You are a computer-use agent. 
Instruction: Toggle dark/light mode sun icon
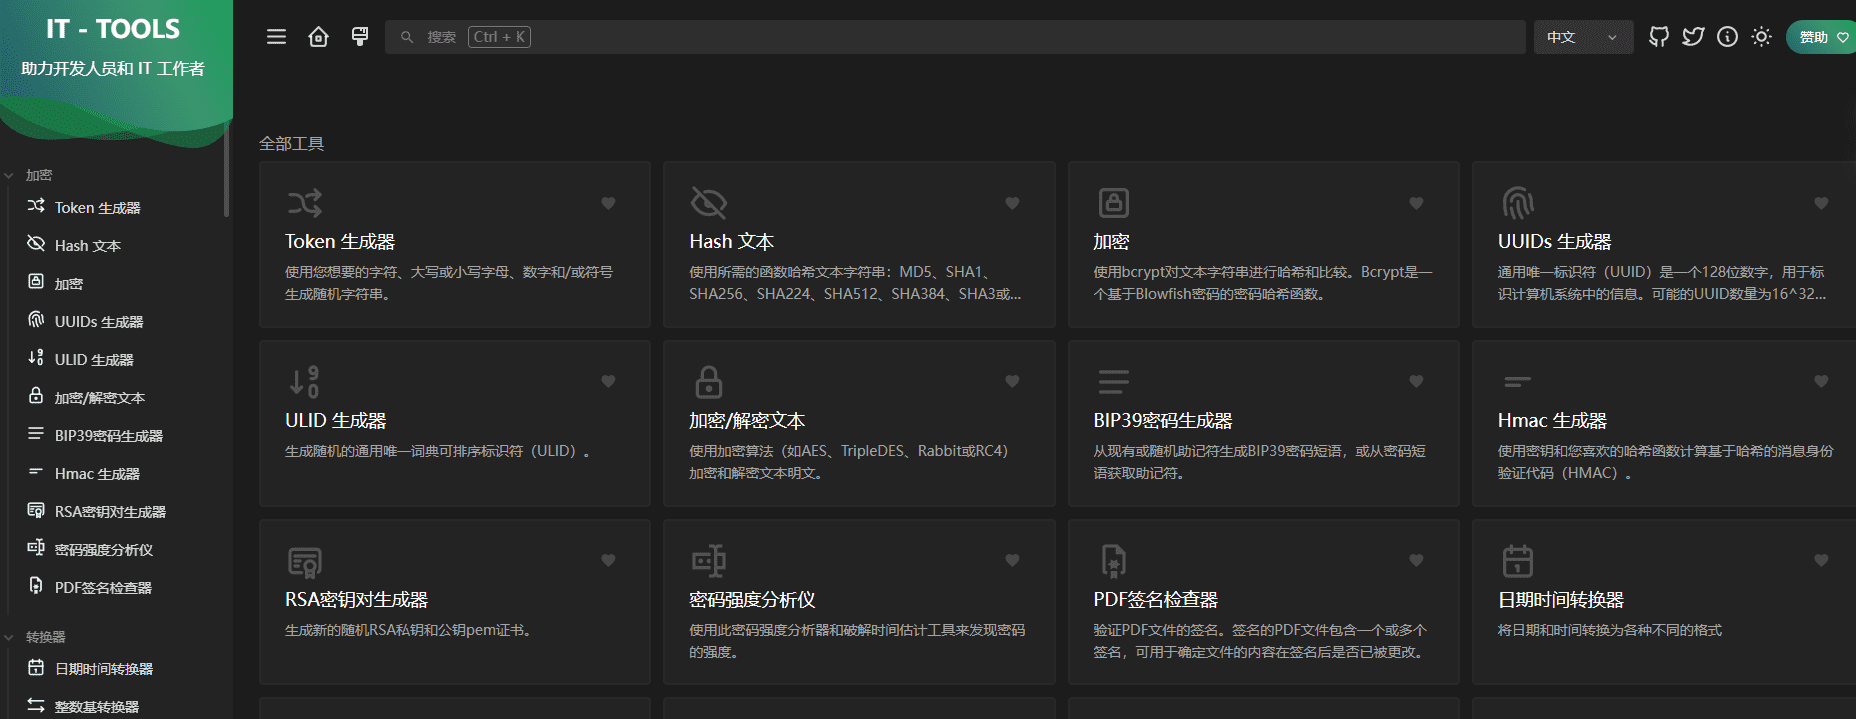(1761, 37)
